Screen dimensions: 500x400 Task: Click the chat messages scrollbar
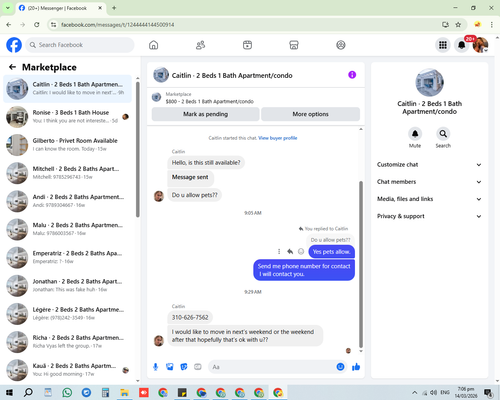tap(361, 264)
